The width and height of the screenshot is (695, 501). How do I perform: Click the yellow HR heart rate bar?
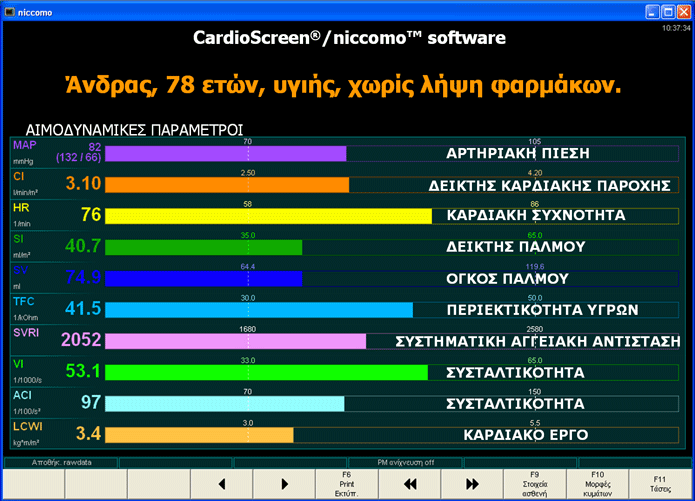pos(269,216)
